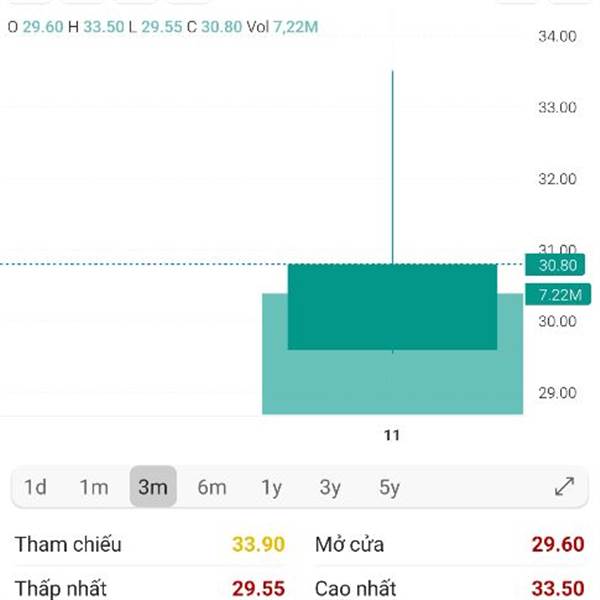Tap the Tham chiếu value 33.90
This screenshot has height=600, width=600.
(258, 544)
